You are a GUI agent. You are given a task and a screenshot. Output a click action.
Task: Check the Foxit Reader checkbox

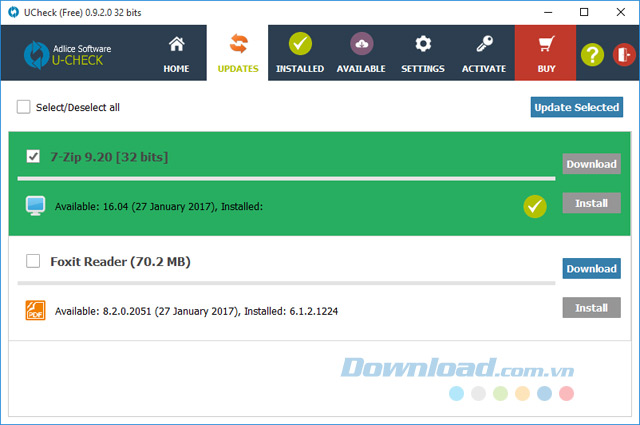33,260
